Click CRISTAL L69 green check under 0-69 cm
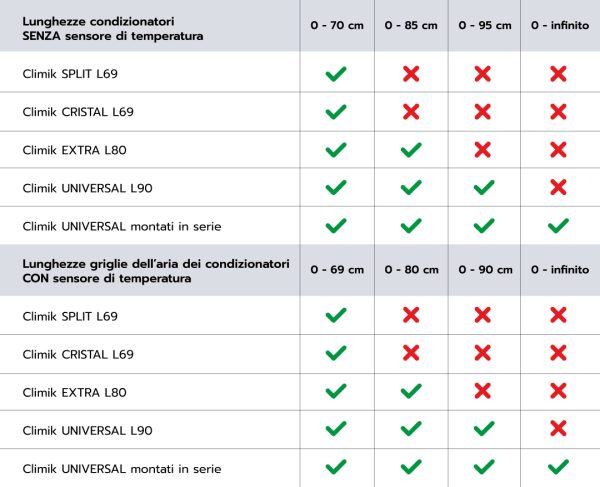 (336, 353)
